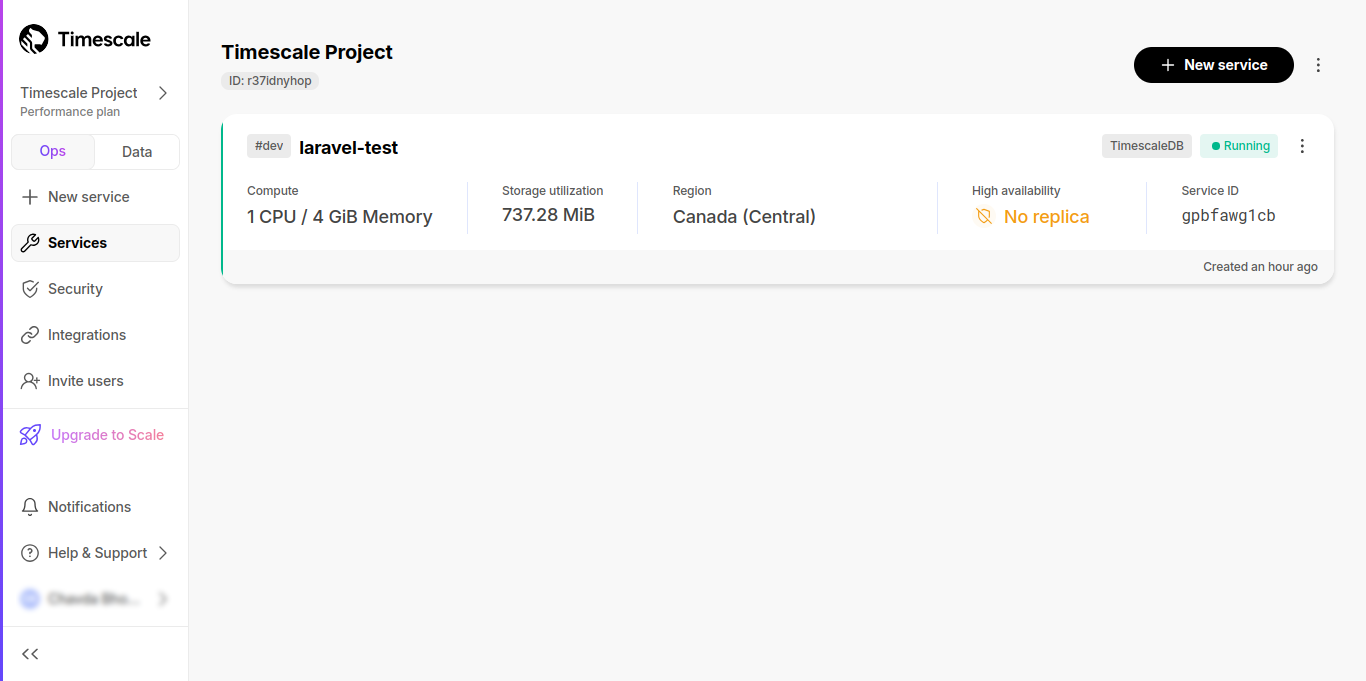Click the Created an hour ago text
Viewport: 1366px width, 681px height.
pyautogui.click(x=1260, y=267)
